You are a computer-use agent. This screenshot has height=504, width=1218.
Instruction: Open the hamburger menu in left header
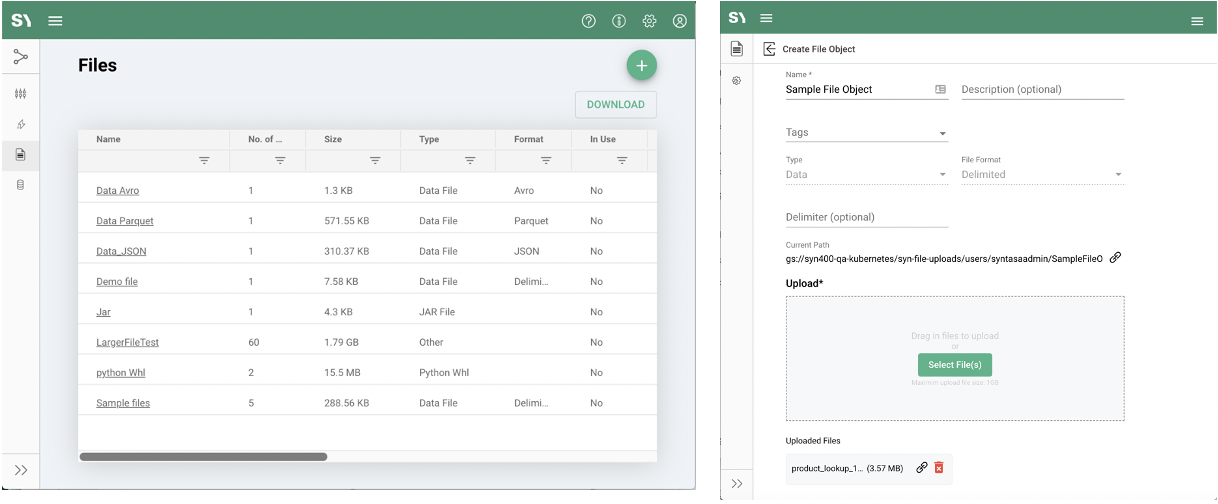coord(56,21)
